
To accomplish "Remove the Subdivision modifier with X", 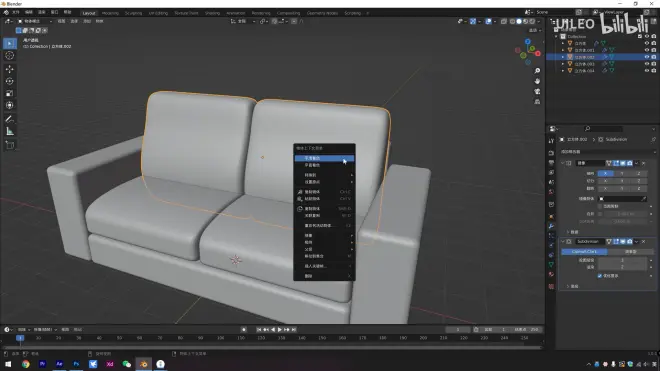I will [x=644, y=241].
